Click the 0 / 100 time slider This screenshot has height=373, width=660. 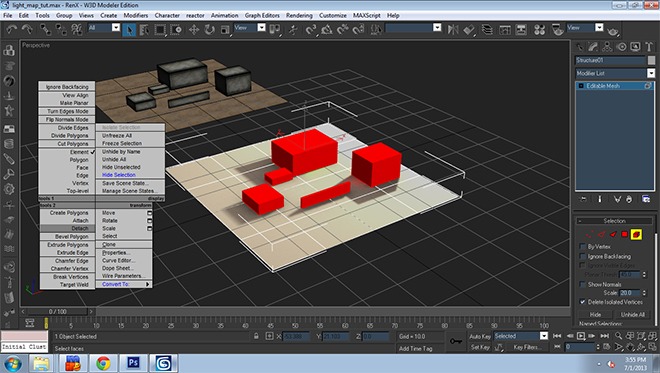point(58,312)
